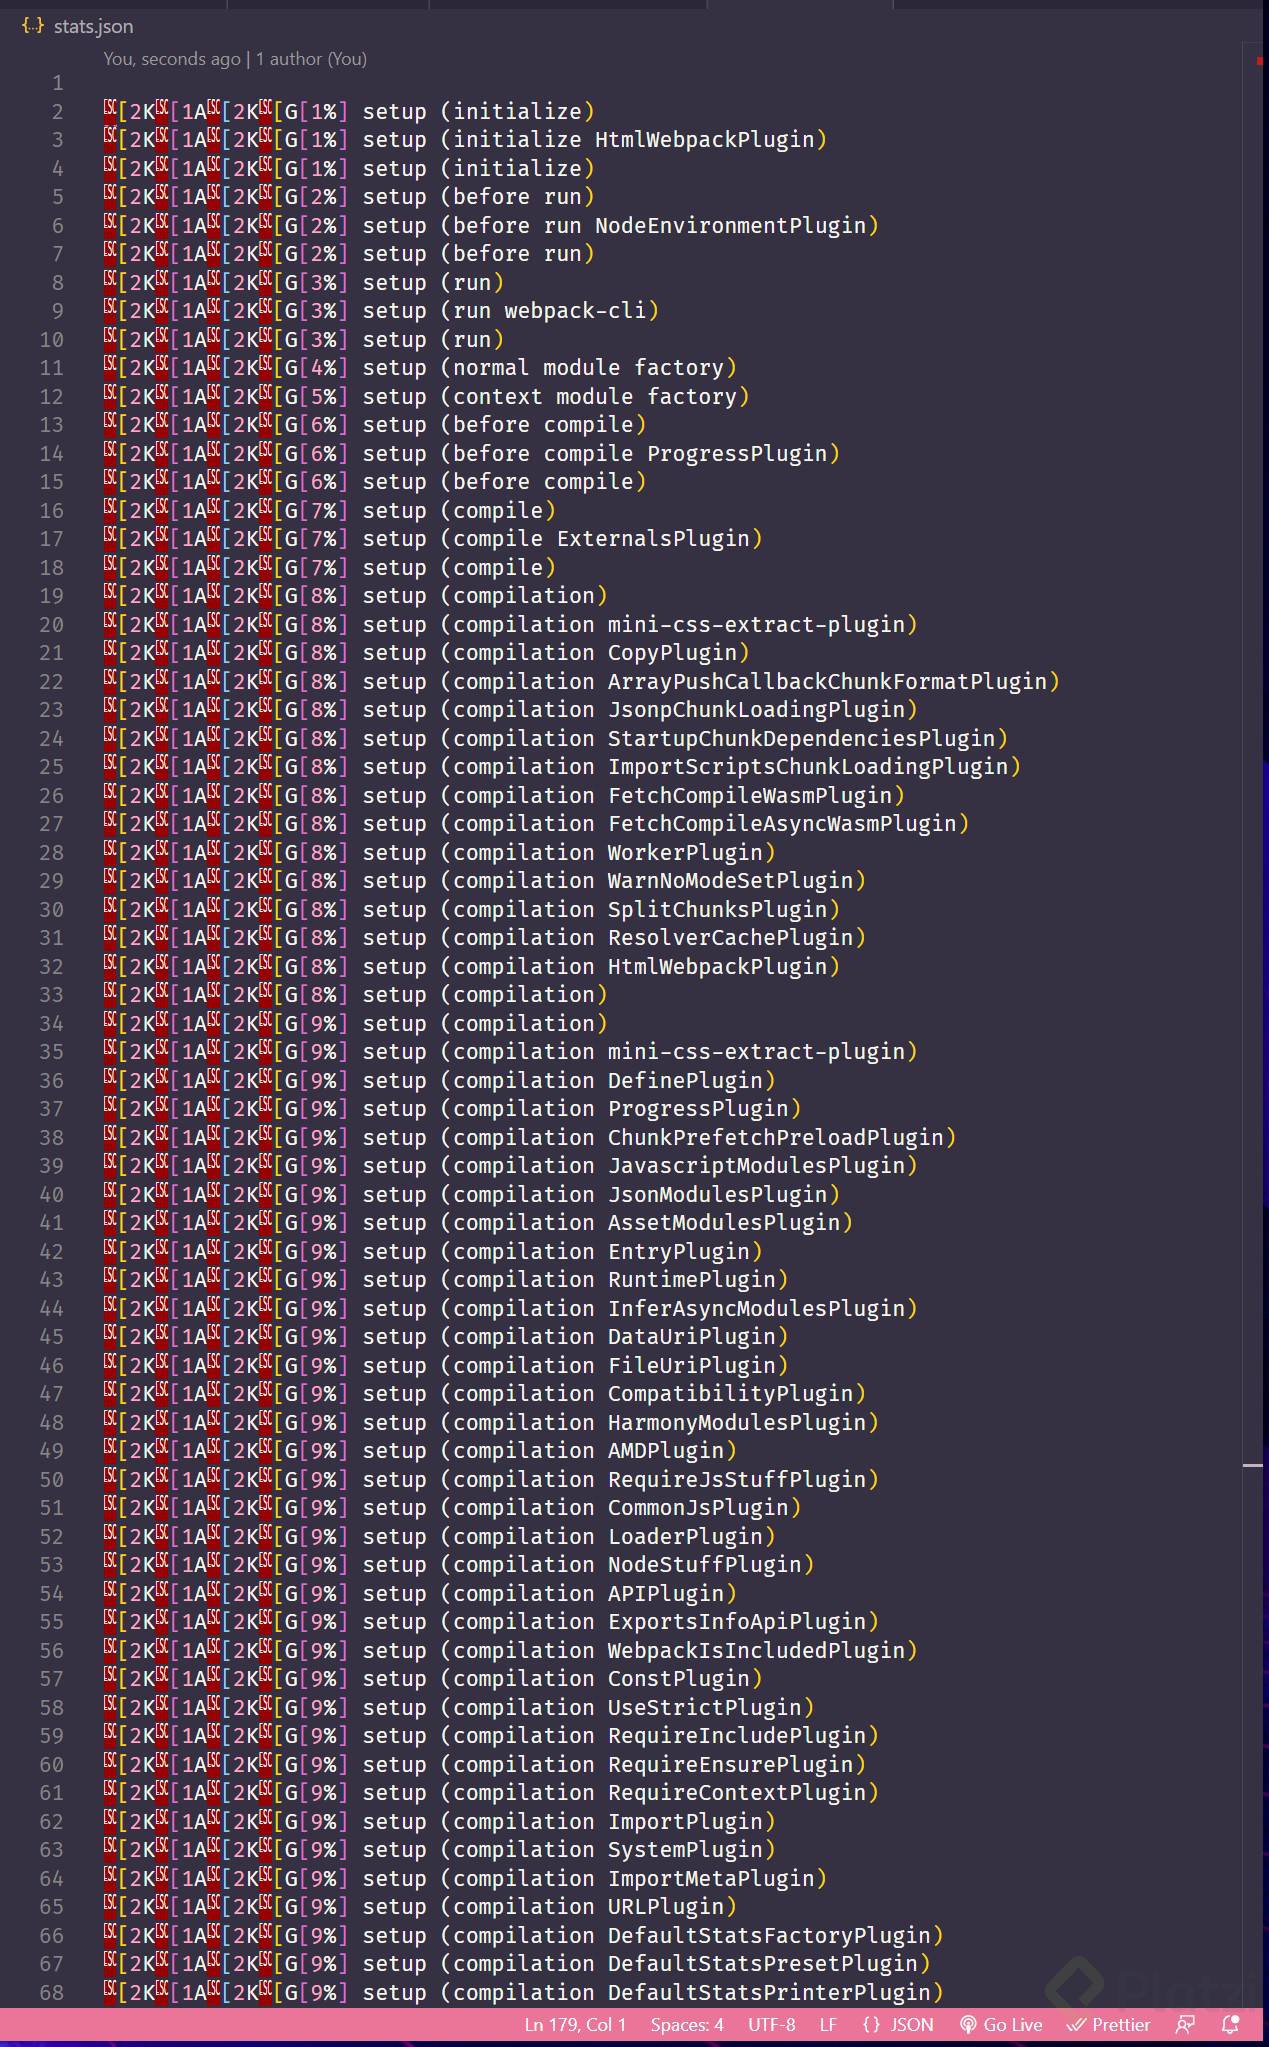
Task: Click the "compilation WorkerPlugin" line
Action: pos(440,853)
